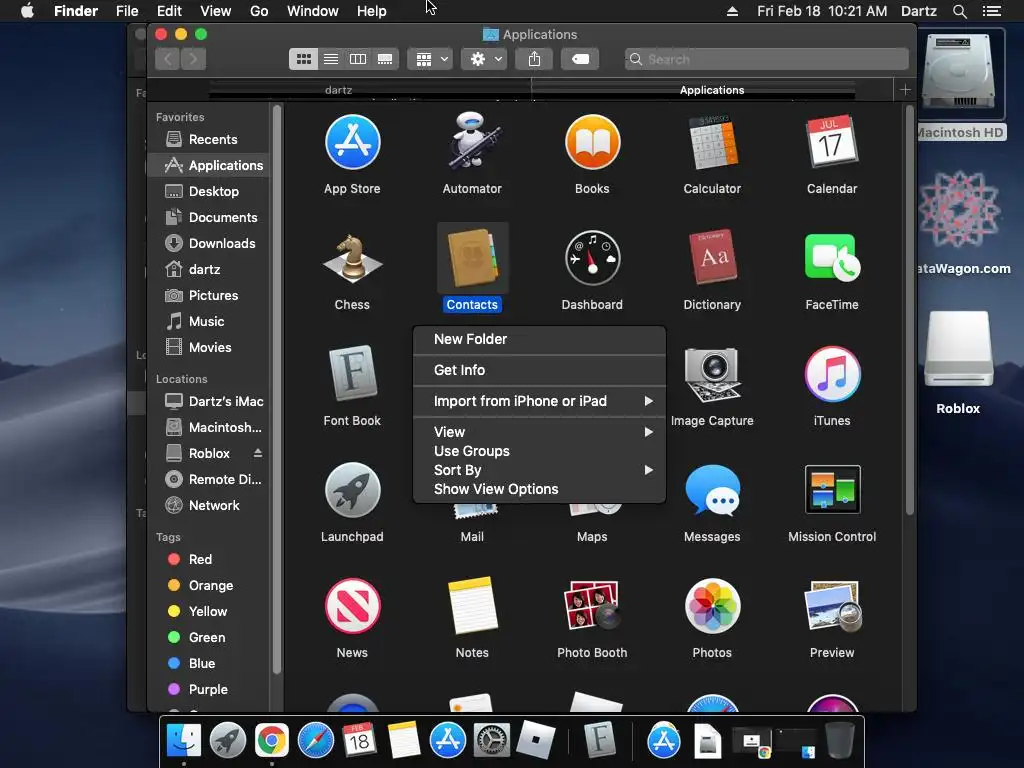1024x768 pixels.
Task: Open the App Store application icon
Action: (x=353, y=142)
